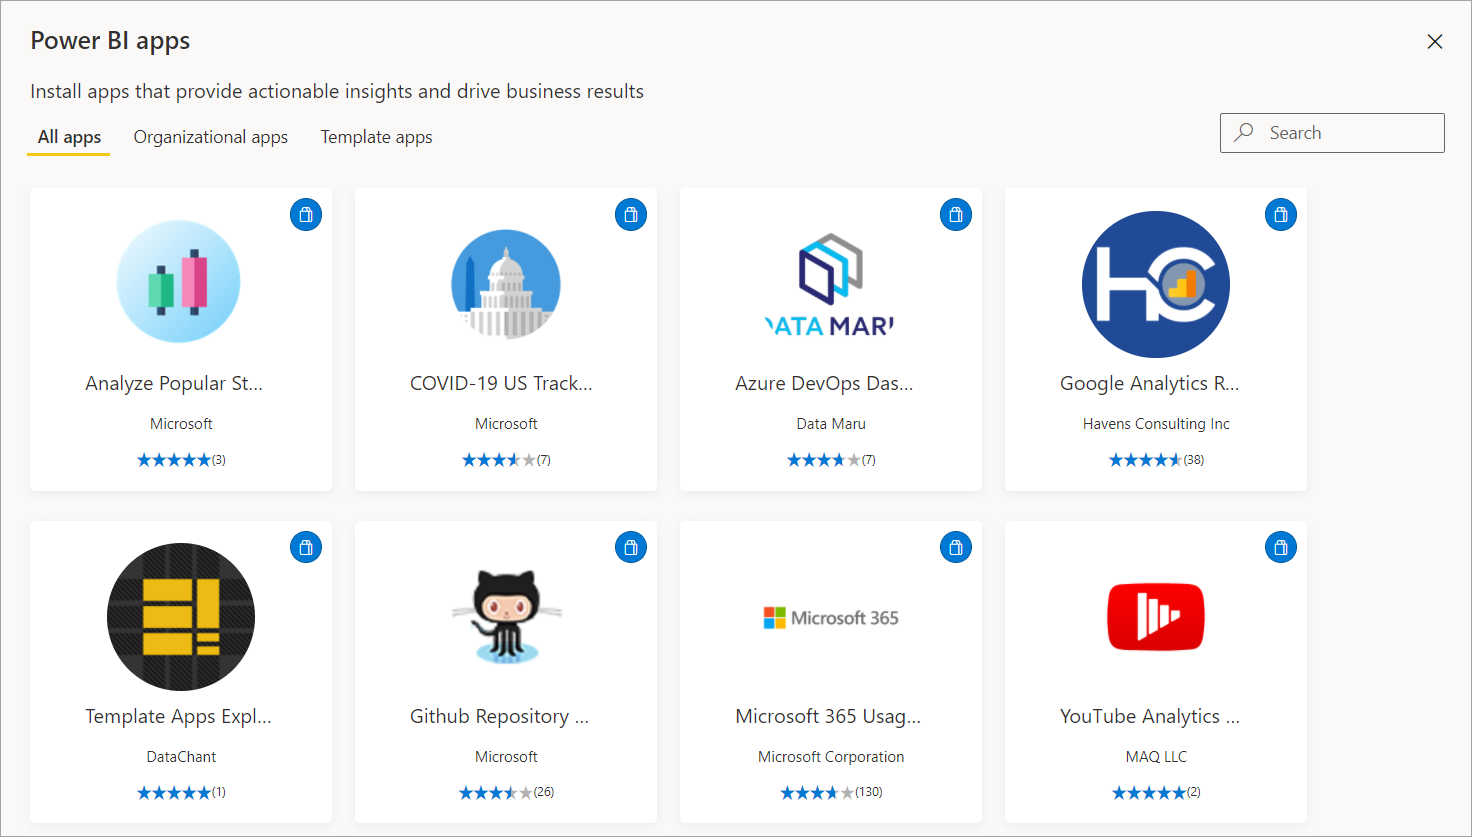Click the shopping bag icon on GitHub card
The image size is (1472, 837).
(x=630, y=547)
